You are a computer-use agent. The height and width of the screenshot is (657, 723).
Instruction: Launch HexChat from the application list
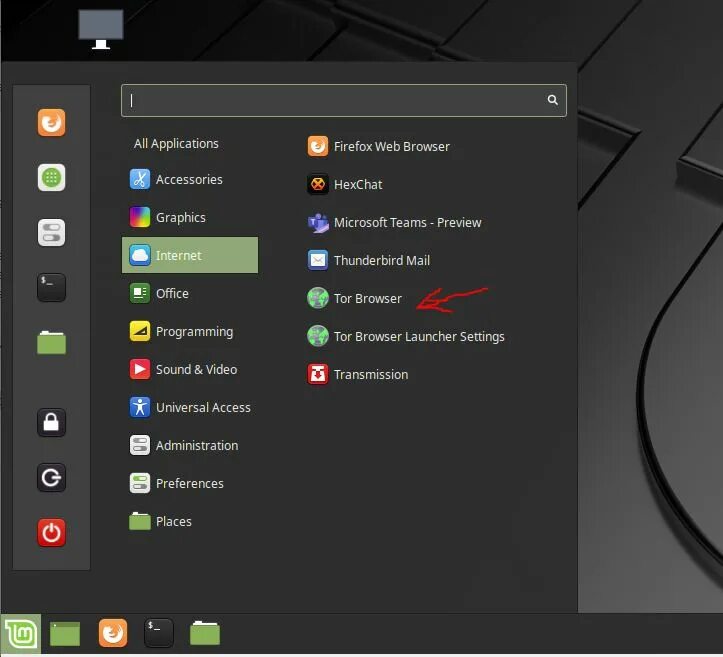click(x=344, y=184)
